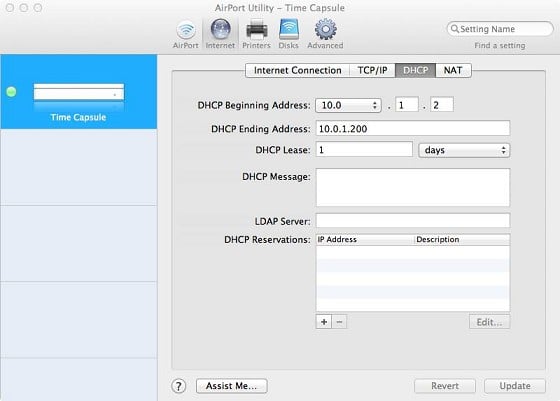Open the AirPort toolbar section
560x401 pixels.
coord(186,35)
